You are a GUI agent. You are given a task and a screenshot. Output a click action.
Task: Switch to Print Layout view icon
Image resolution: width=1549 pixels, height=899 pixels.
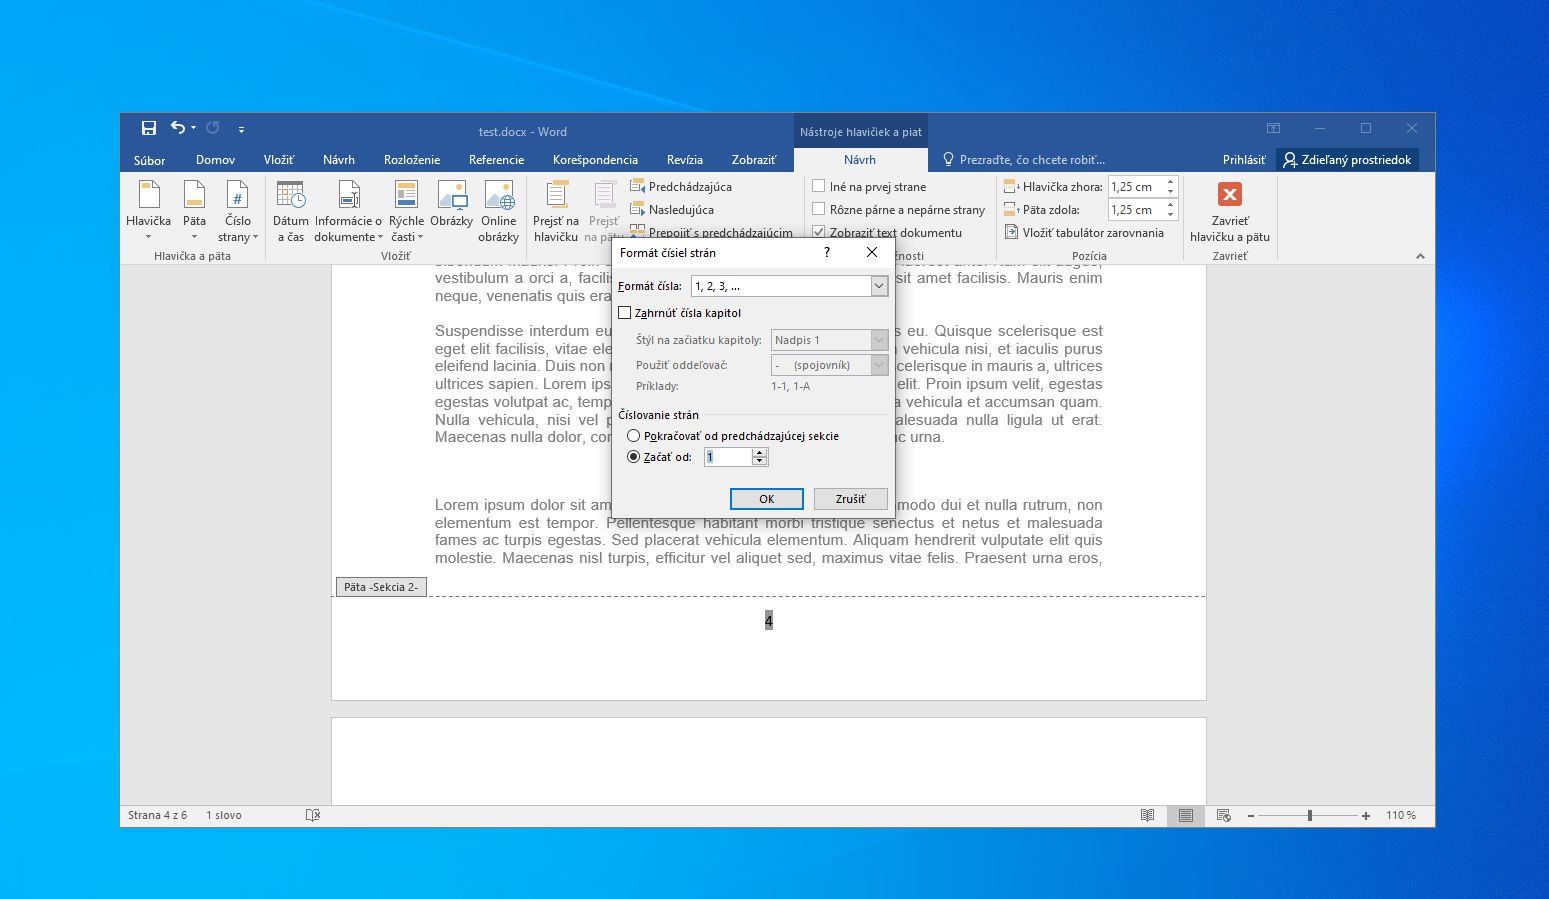1186,815
